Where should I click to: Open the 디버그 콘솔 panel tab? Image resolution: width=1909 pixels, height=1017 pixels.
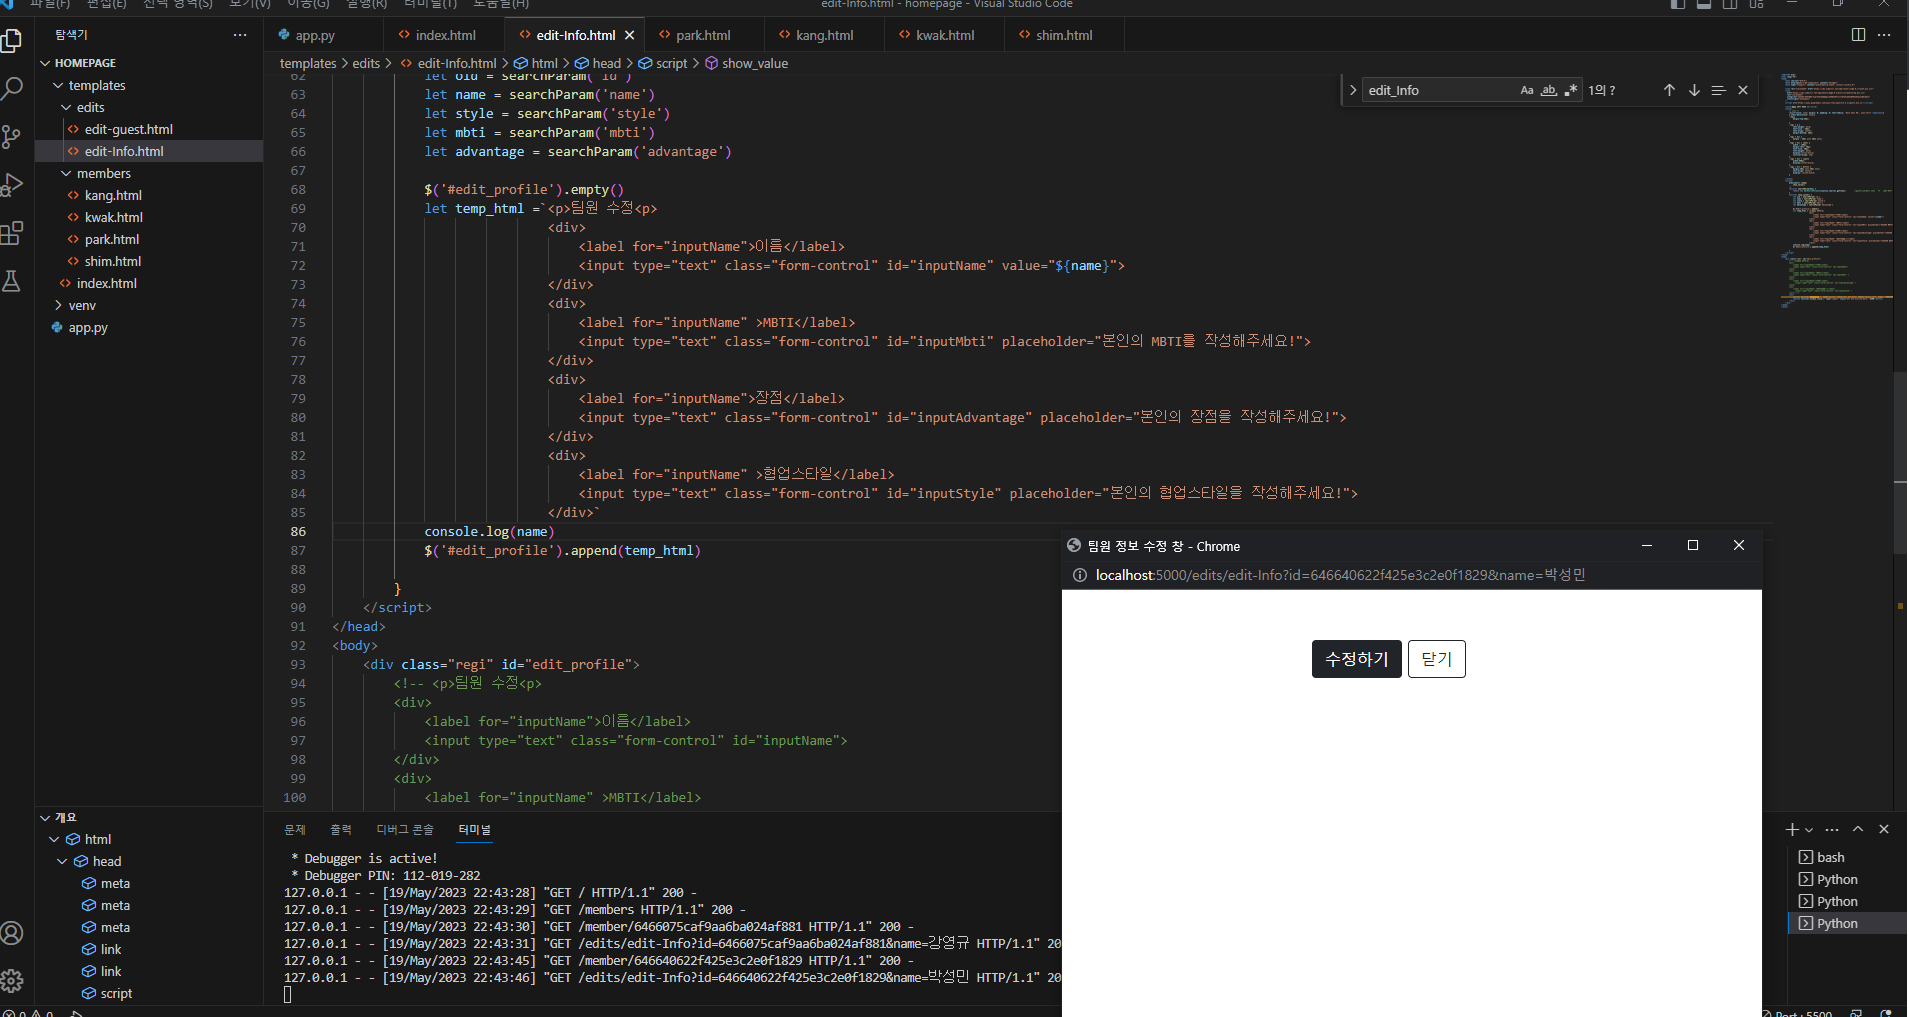[x=405, y=830]
